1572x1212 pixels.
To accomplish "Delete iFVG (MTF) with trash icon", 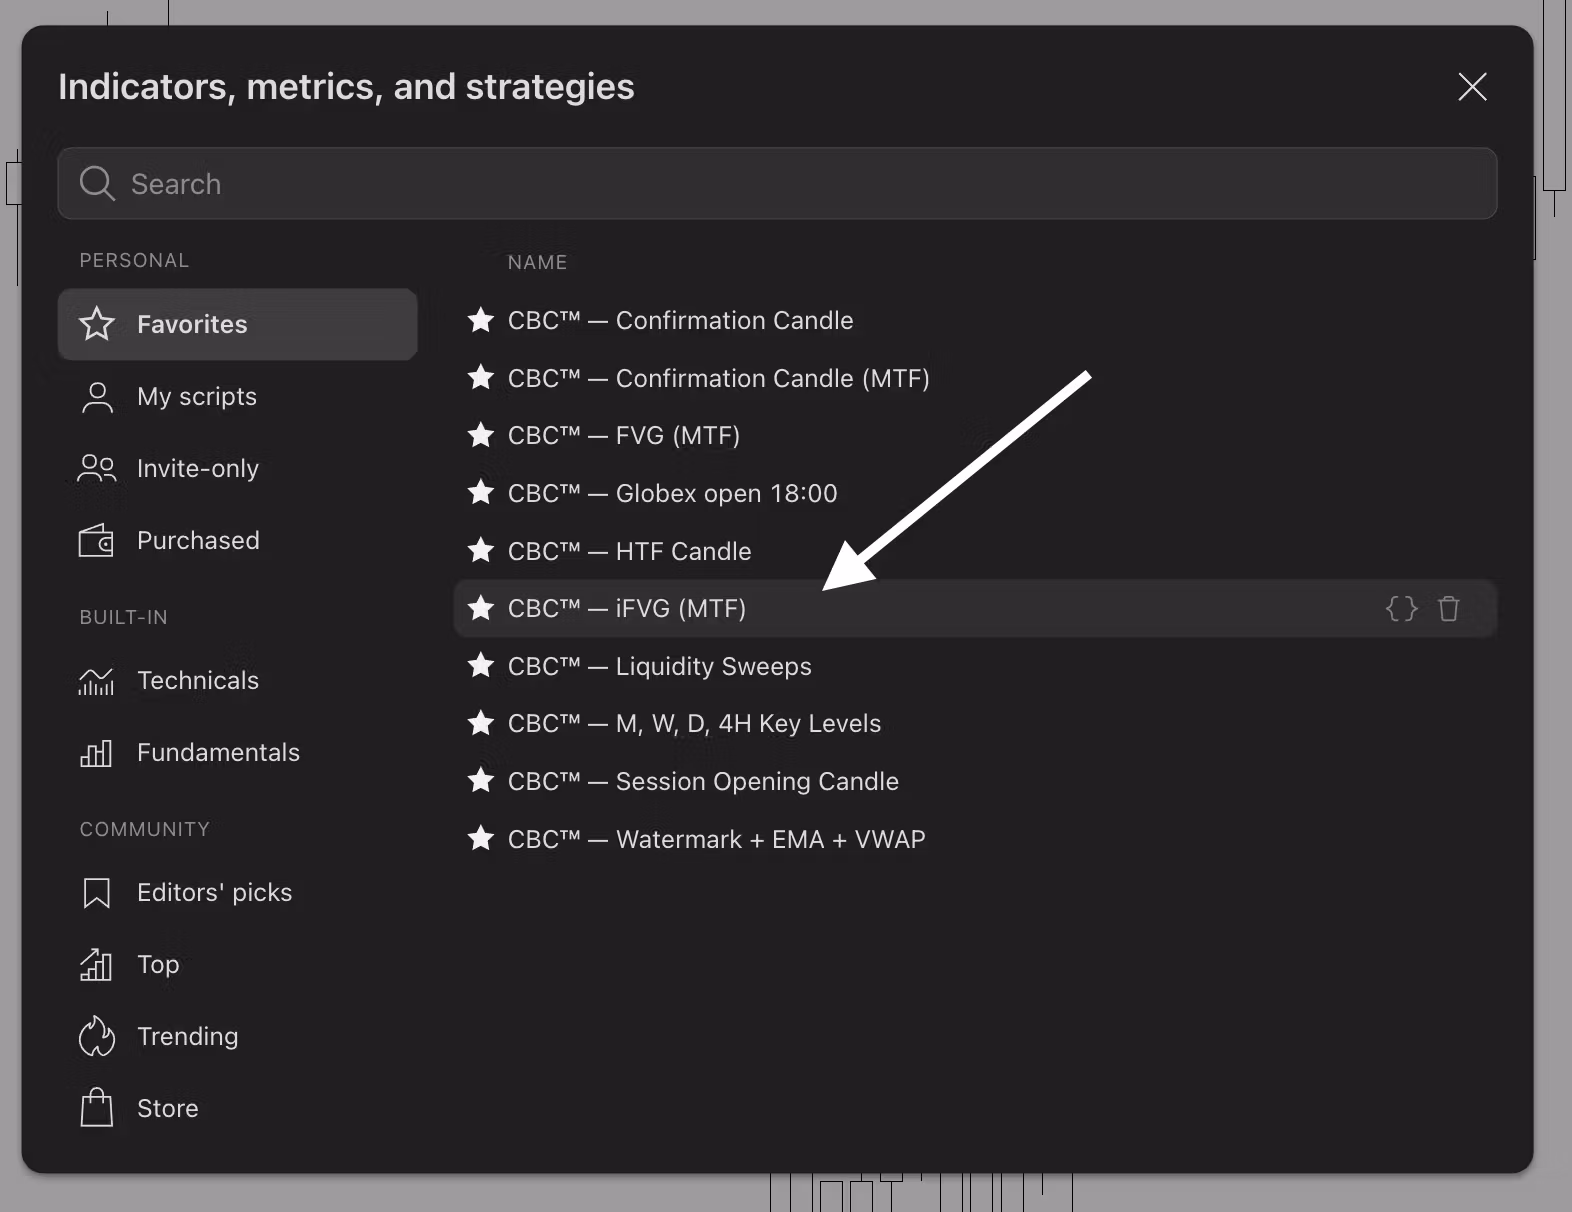I will [x=1449, y=608].
